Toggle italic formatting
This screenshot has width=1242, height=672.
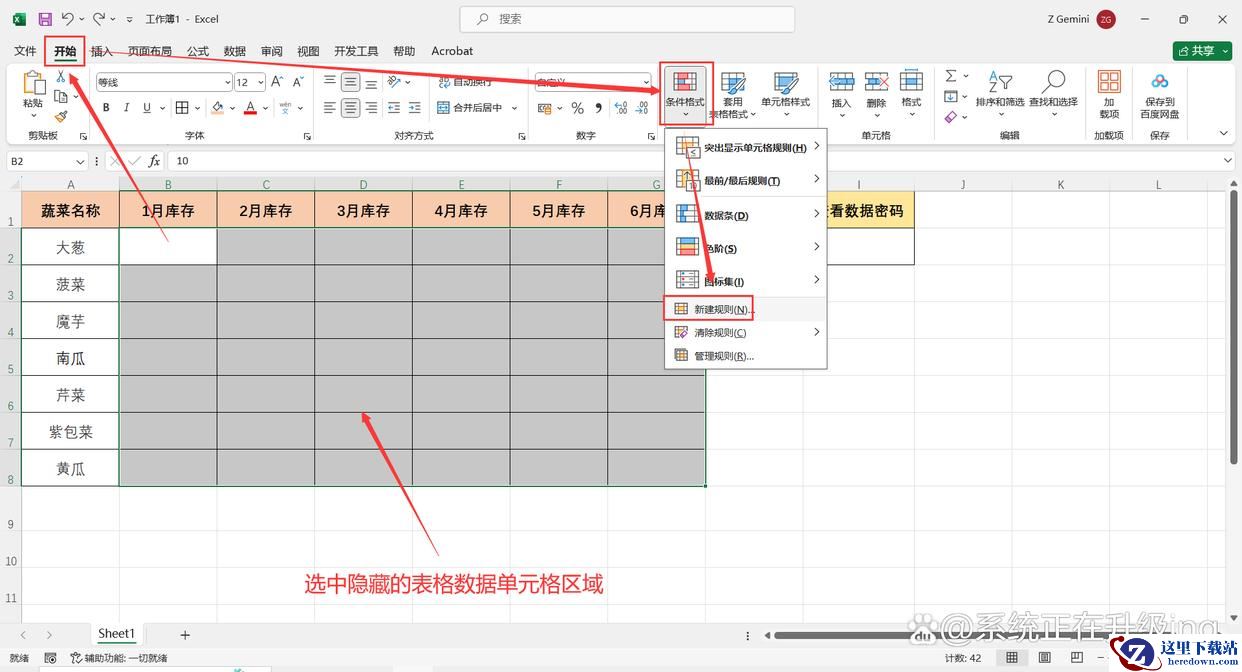click(126, 108)
